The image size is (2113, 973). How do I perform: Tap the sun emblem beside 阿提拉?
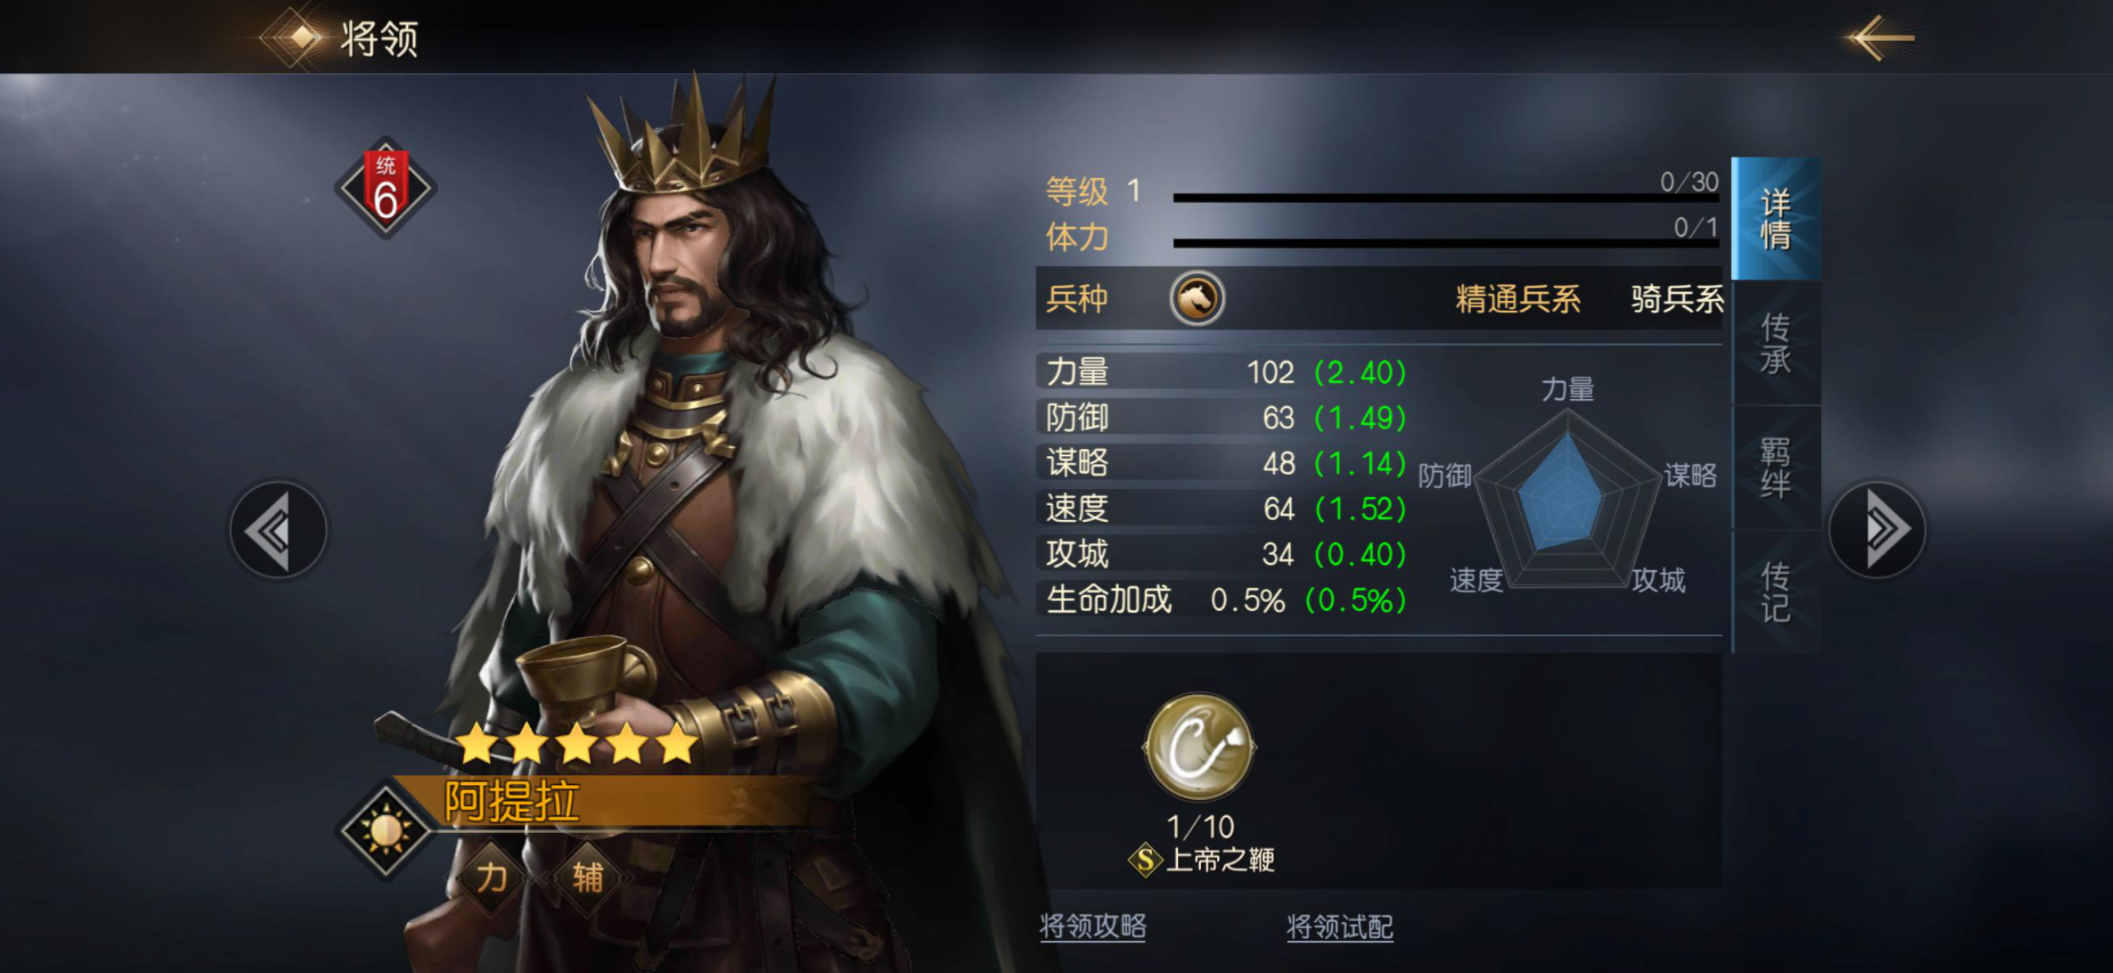[x=385, y=830]
